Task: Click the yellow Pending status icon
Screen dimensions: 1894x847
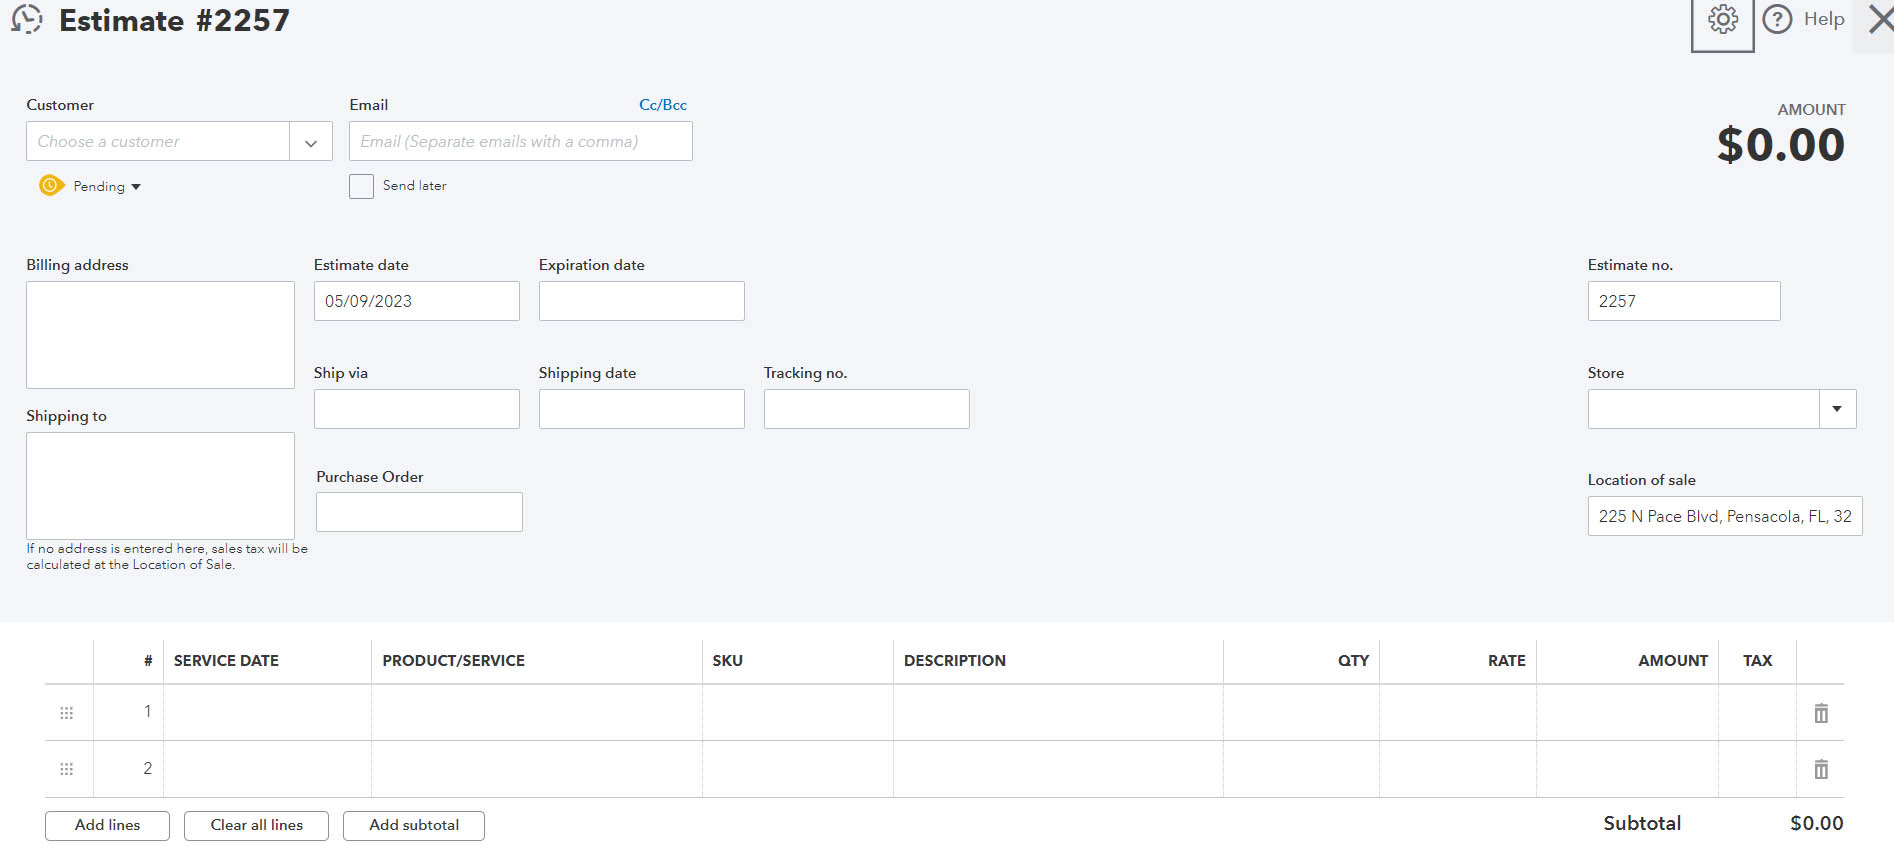Action: 51,185
